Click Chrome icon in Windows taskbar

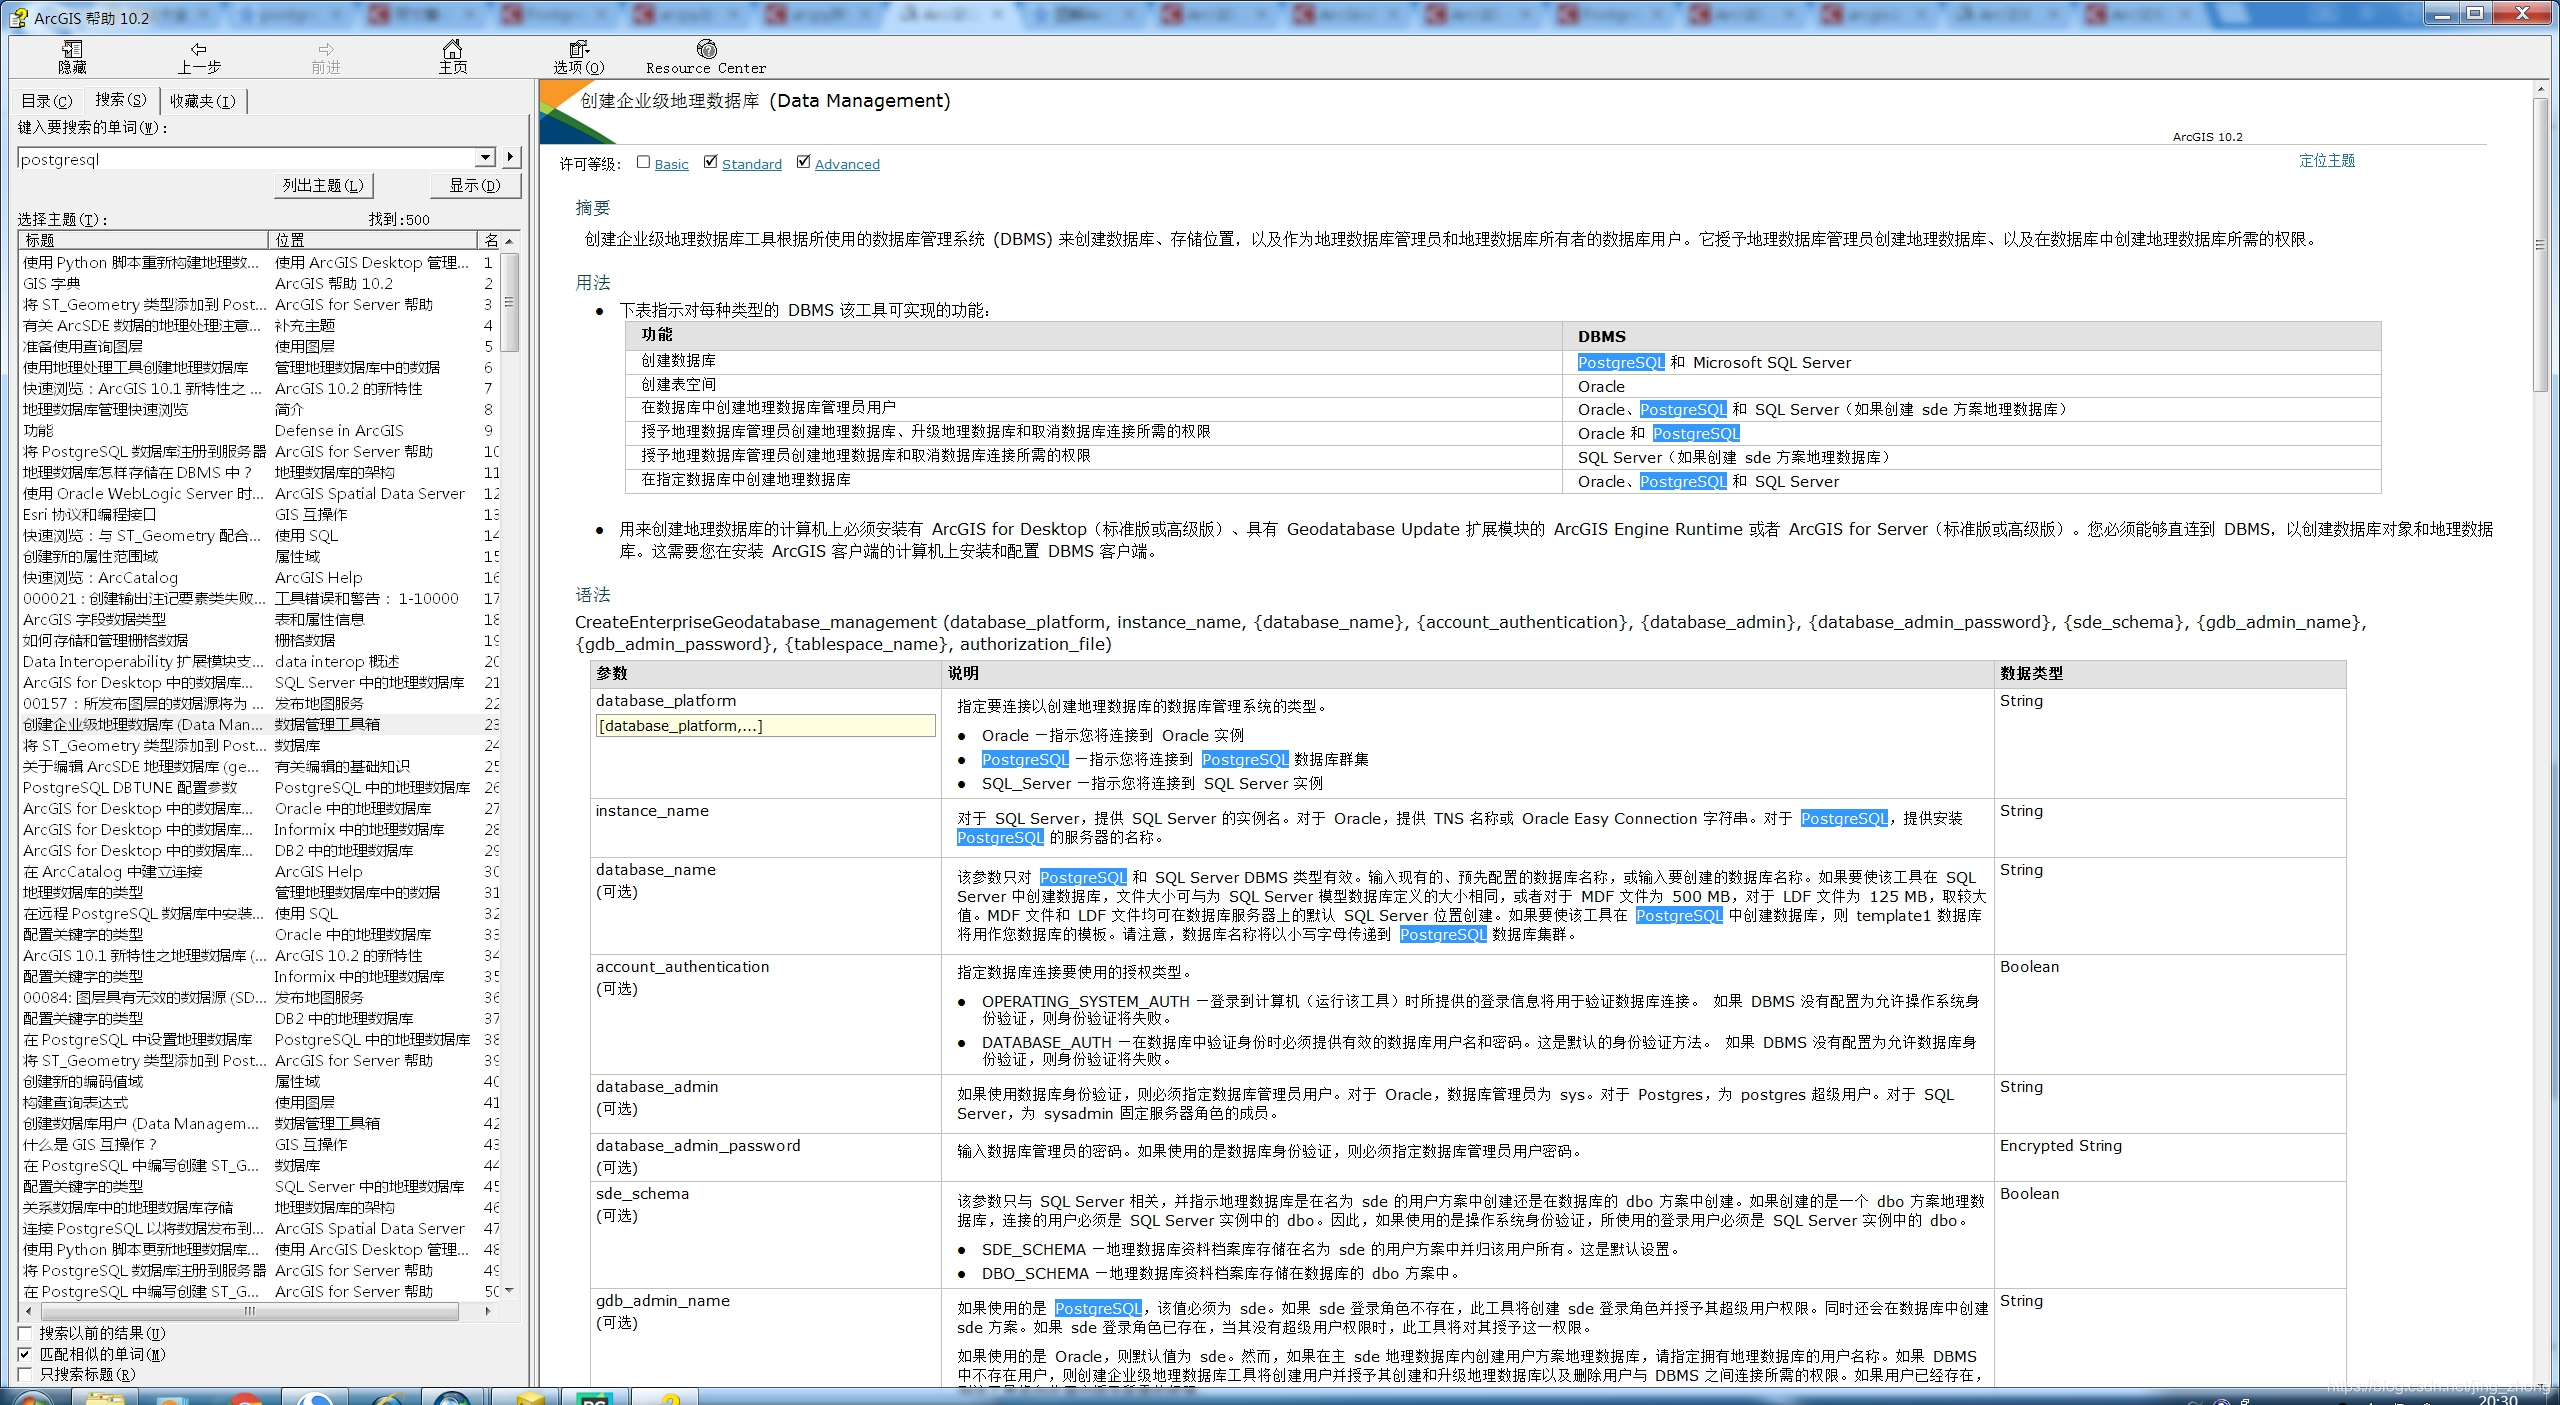[246, 1397]
